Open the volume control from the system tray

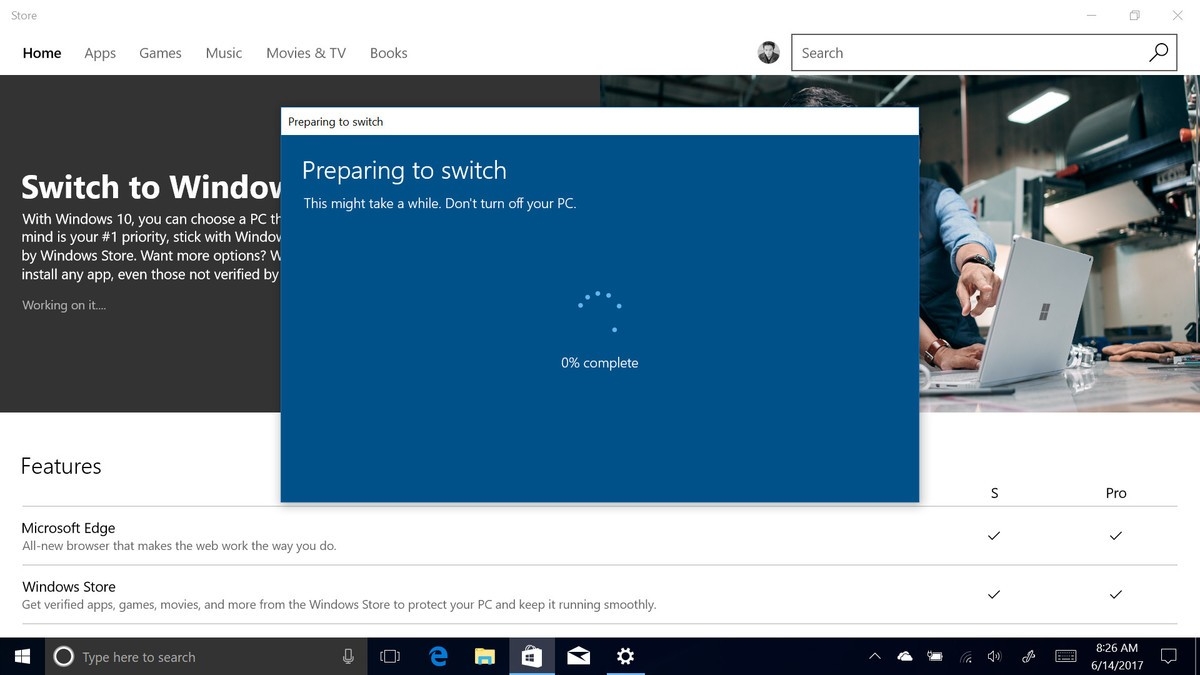tap(994, 656)
